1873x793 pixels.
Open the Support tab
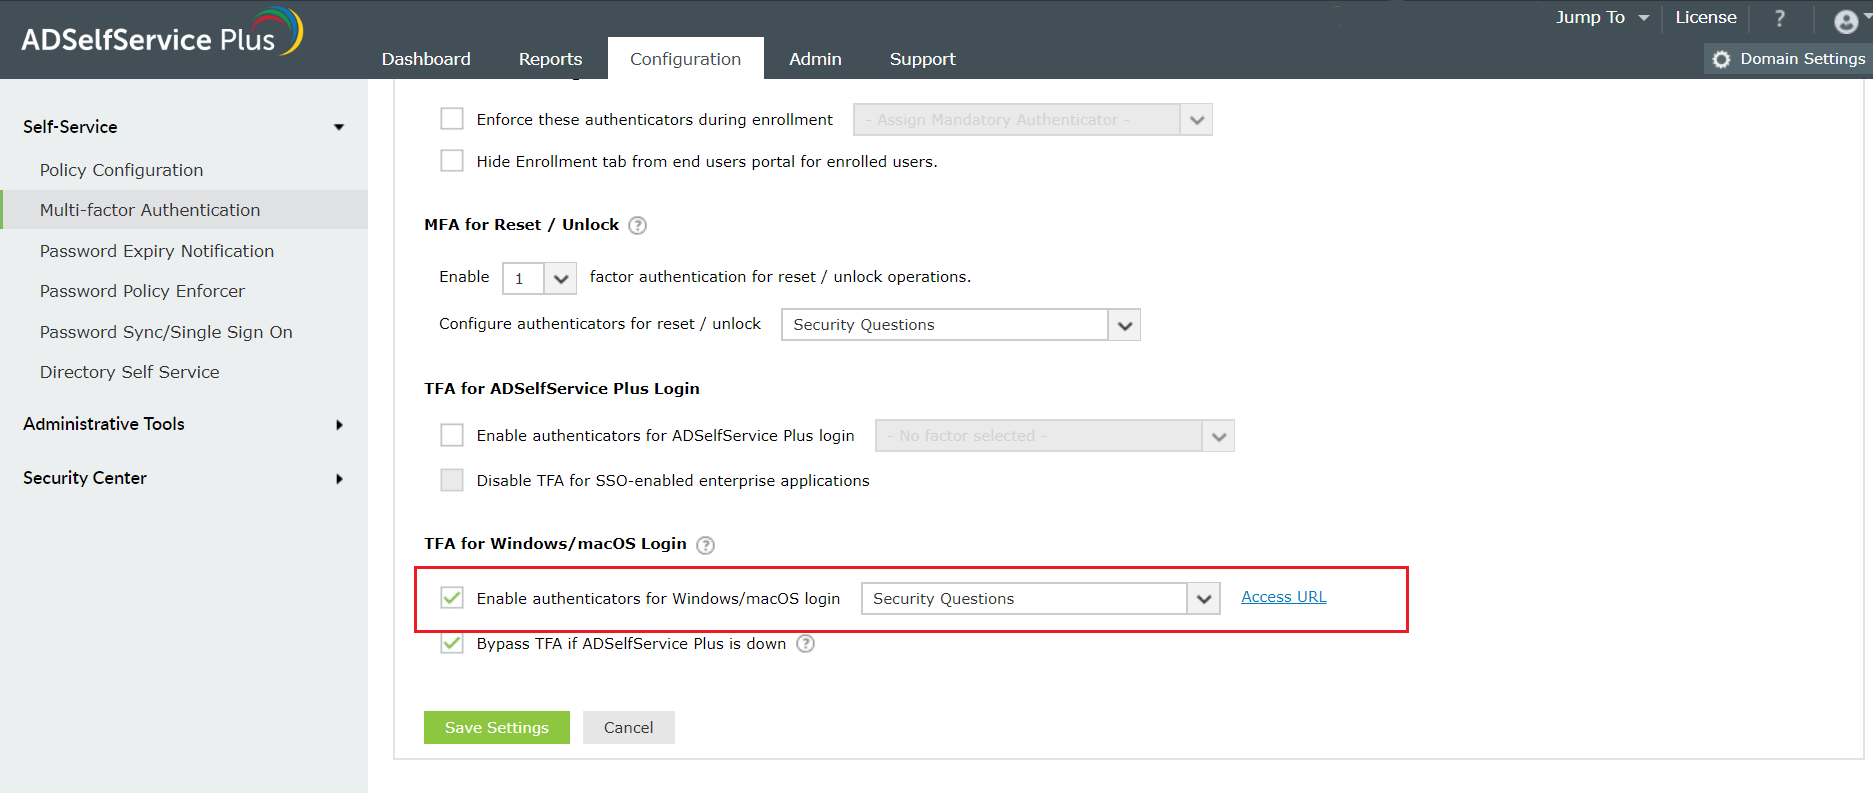923,59
